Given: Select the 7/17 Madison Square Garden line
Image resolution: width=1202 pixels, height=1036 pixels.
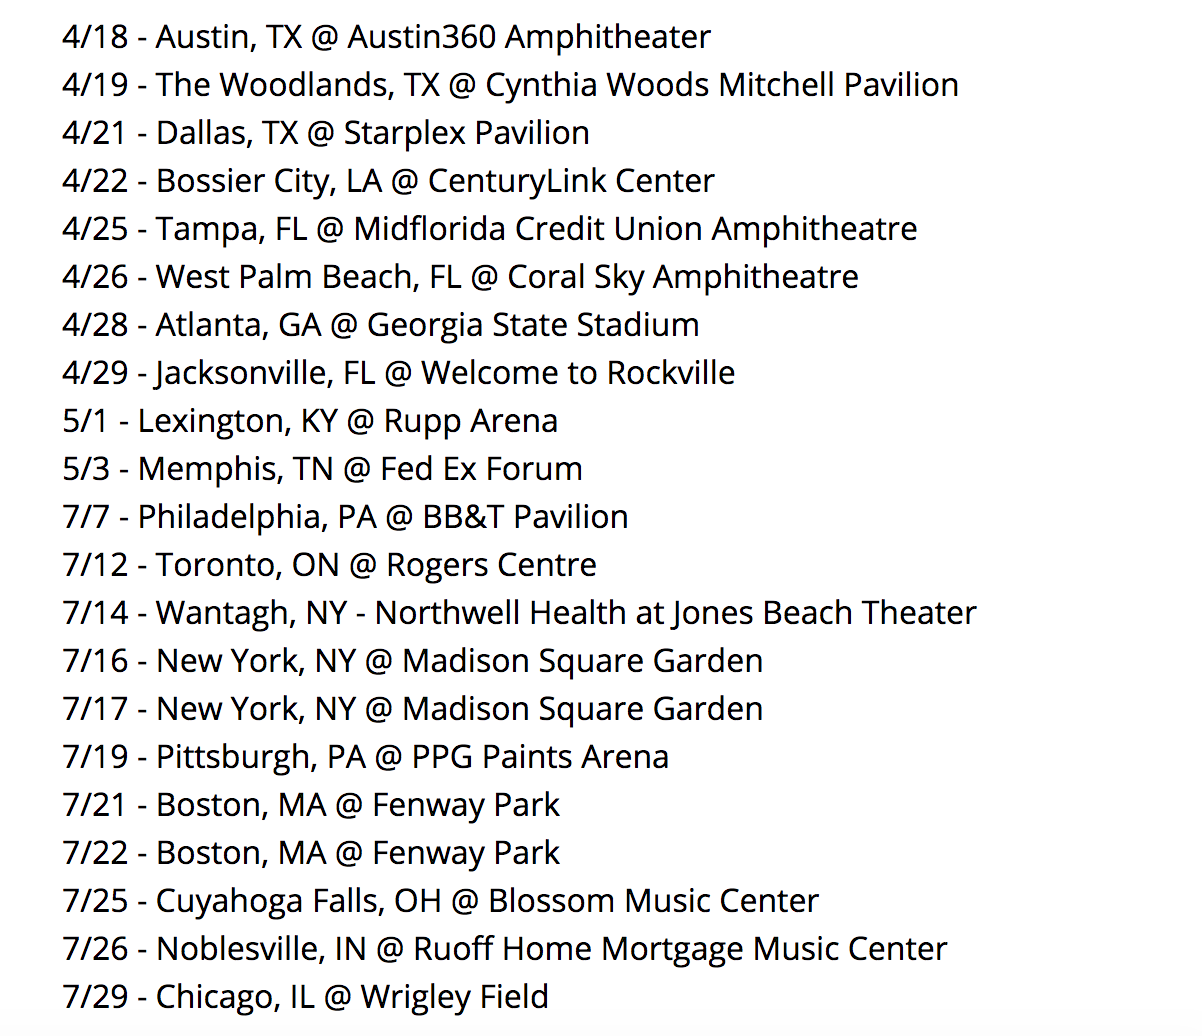Looking at the screenshot, I should pos(413,709).
